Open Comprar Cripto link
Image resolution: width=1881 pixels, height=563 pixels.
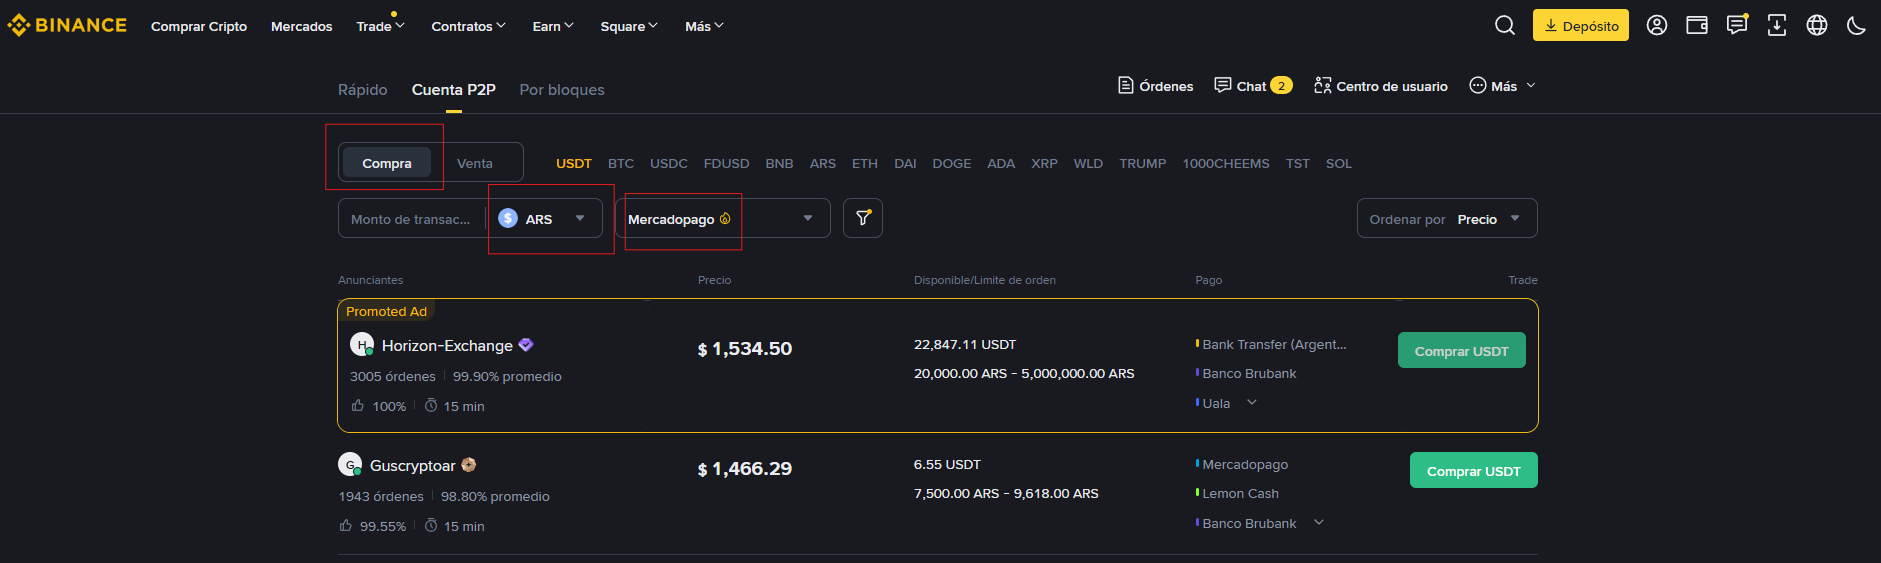199,26
